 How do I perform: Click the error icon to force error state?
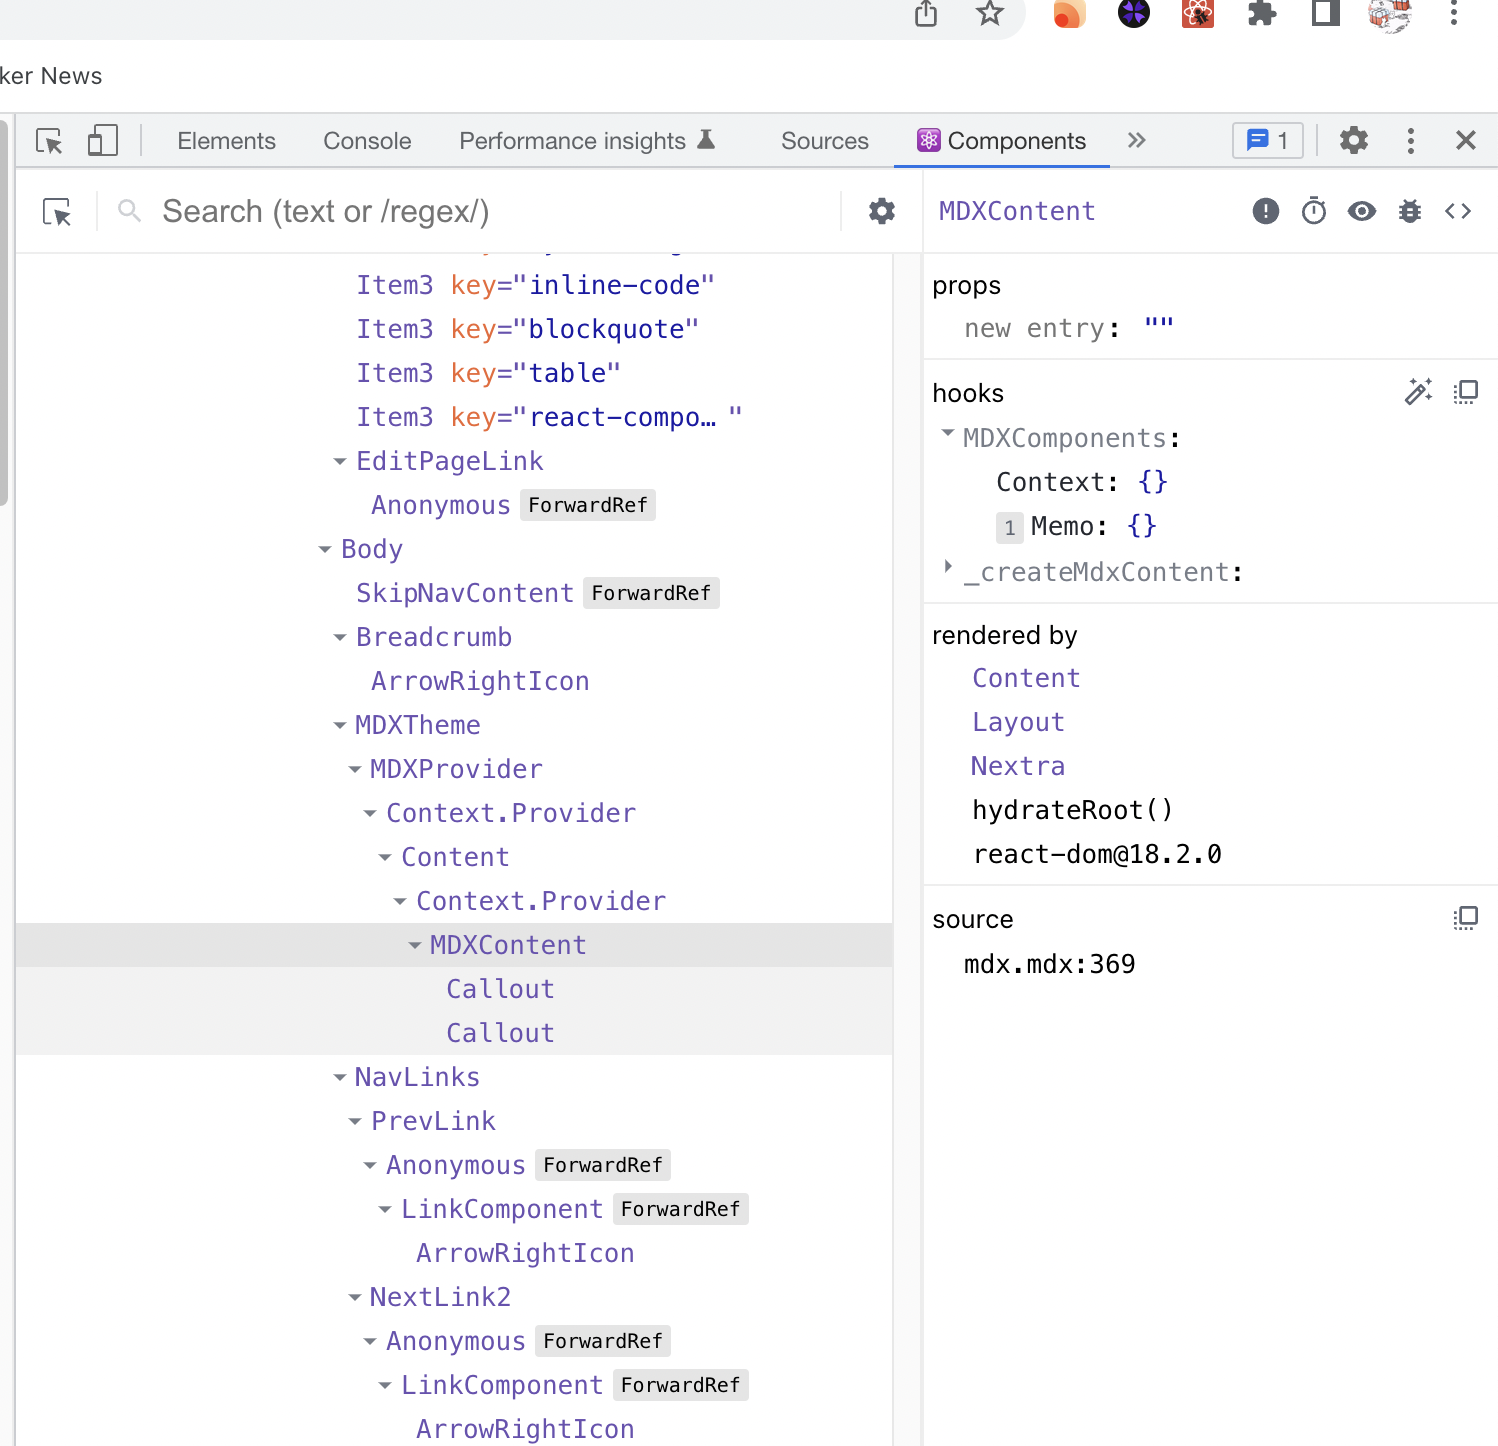tap(1265, 211)
